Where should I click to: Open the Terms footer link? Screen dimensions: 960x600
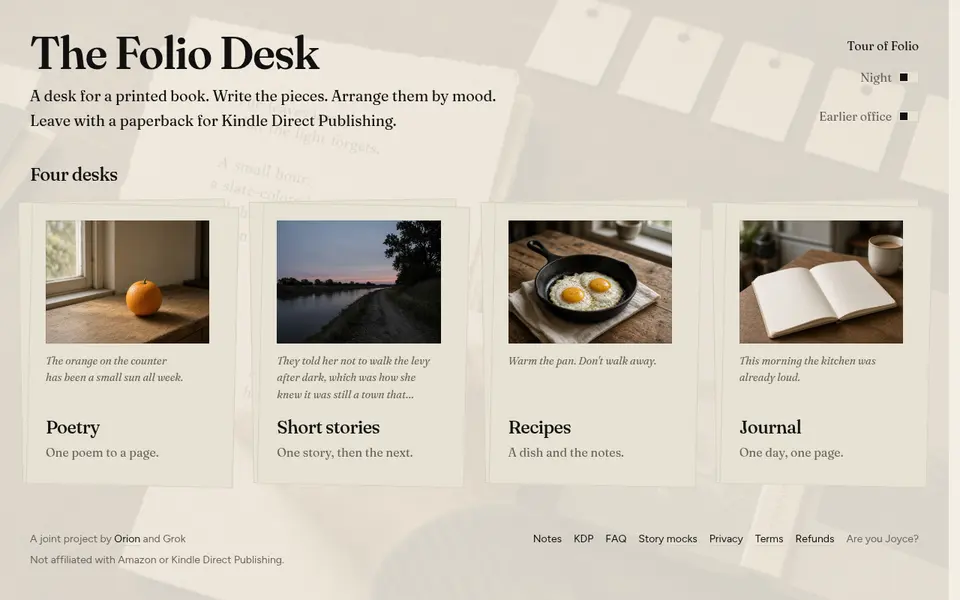pos(769,539)
